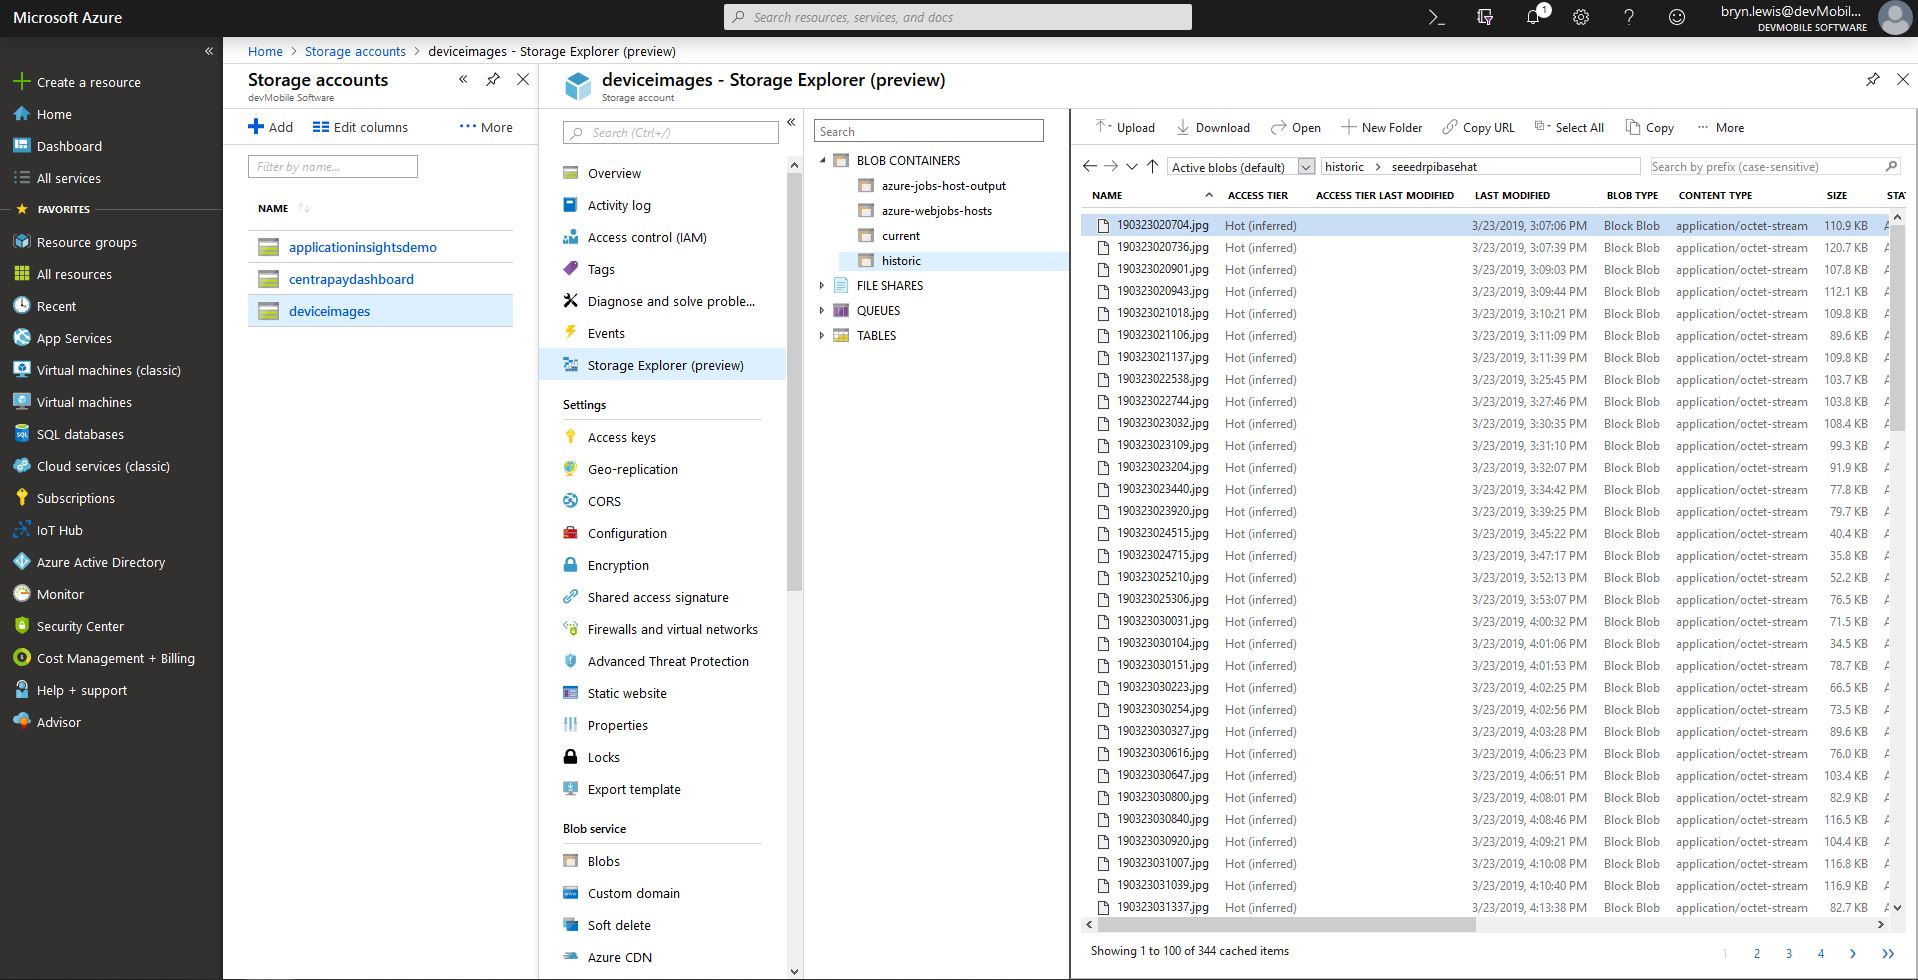Viewport: 1918px width, 980px height.
Task: Open portal settings gear icon
Action: tap(1581, 17)
